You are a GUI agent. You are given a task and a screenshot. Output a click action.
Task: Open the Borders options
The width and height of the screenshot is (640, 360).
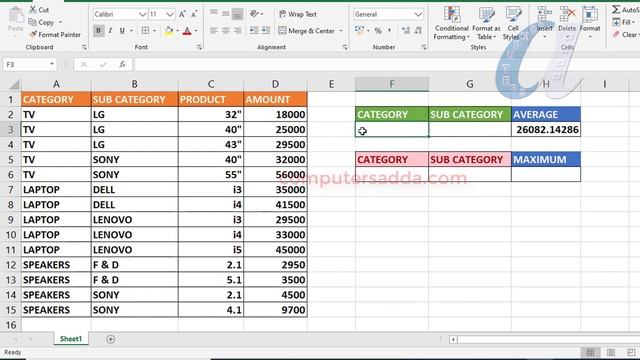point(145,31)
